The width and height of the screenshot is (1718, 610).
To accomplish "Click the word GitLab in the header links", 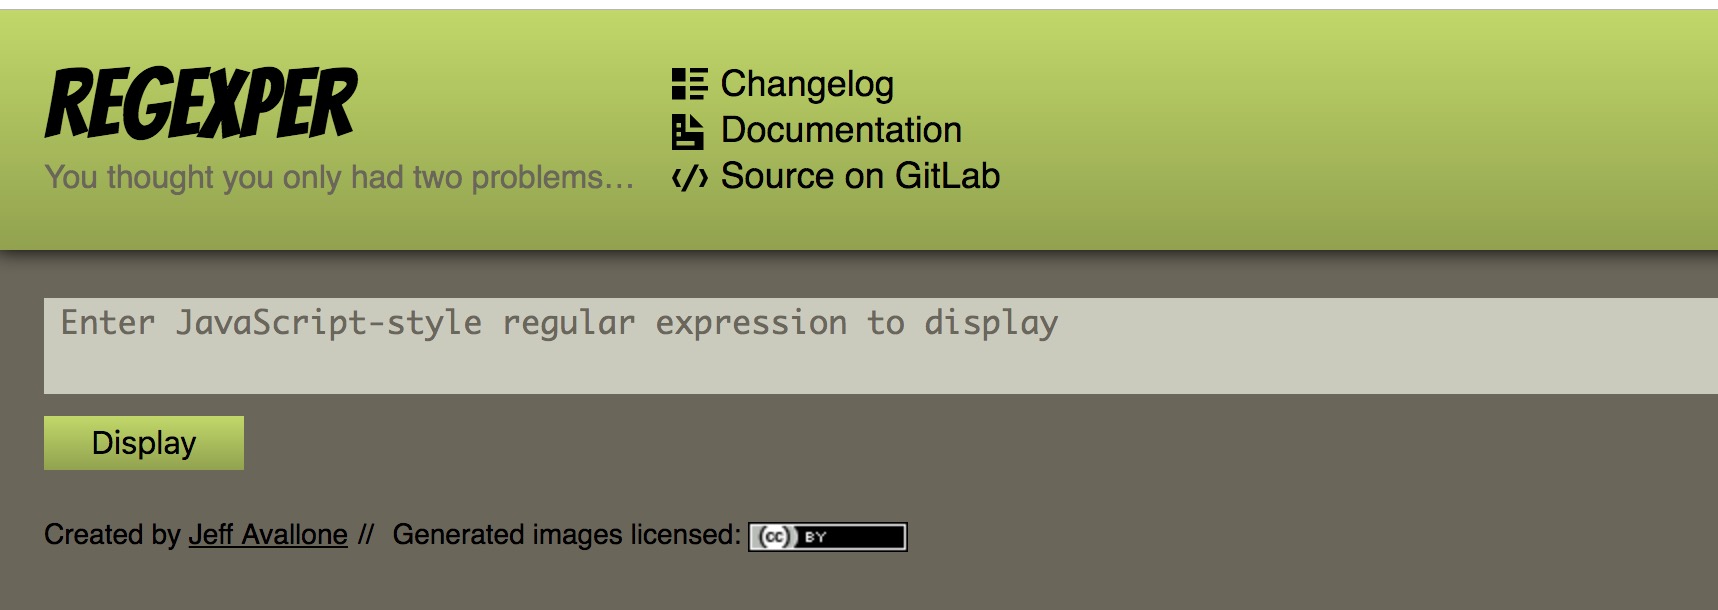I will (947, 176).
